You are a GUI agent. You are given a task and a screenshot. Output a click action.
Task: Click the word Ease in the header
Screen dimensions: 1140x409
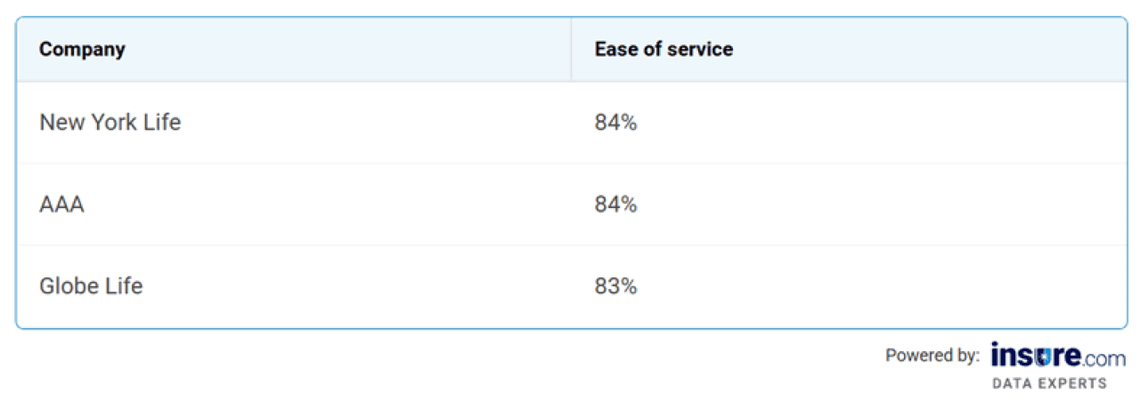click(613, 49)
